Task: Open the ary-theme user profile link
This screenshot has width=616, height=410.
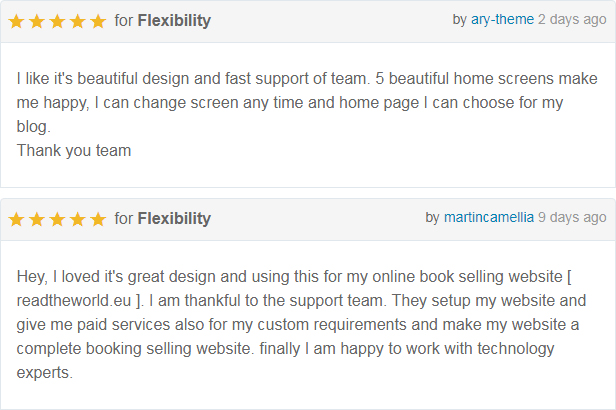Action: 502,20
